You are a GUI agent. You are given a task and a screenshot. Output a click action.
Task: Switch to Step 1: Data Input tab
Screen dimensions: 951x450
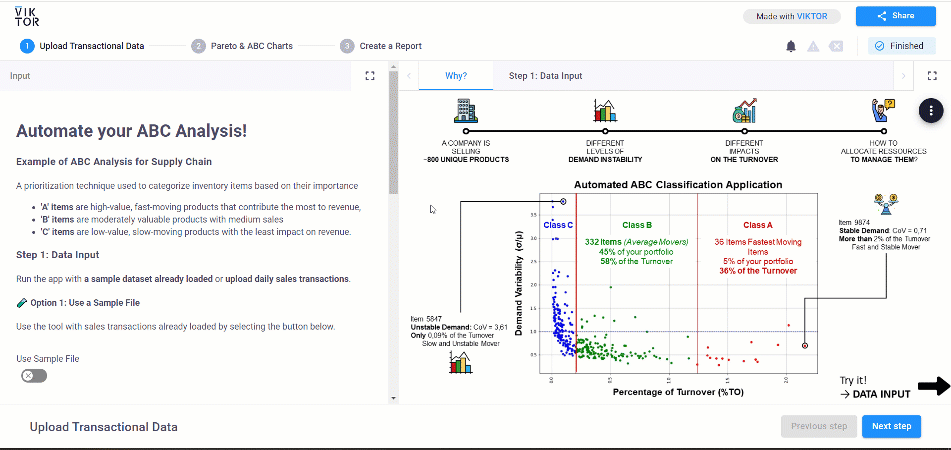[545, 75]
